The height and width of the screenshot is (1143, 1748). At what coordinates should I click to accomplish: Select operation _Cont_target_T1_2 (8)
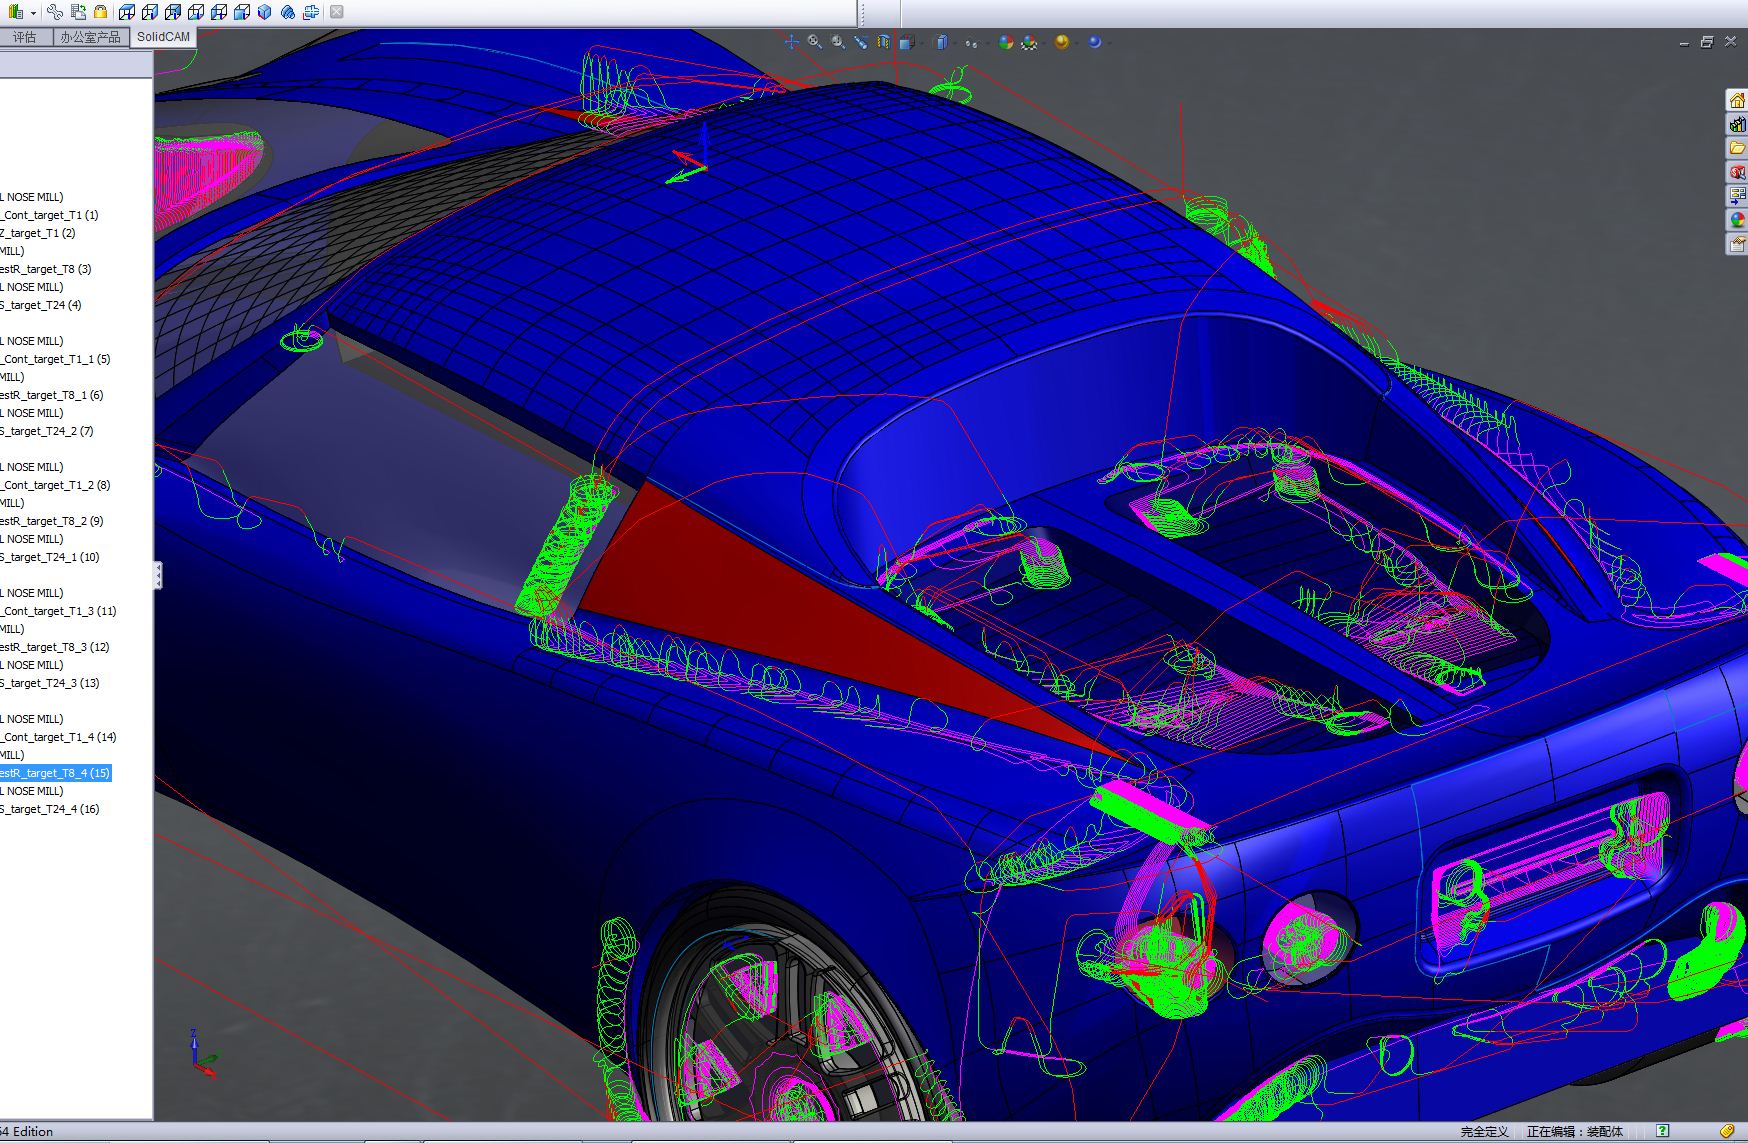(x=56, y=485)
